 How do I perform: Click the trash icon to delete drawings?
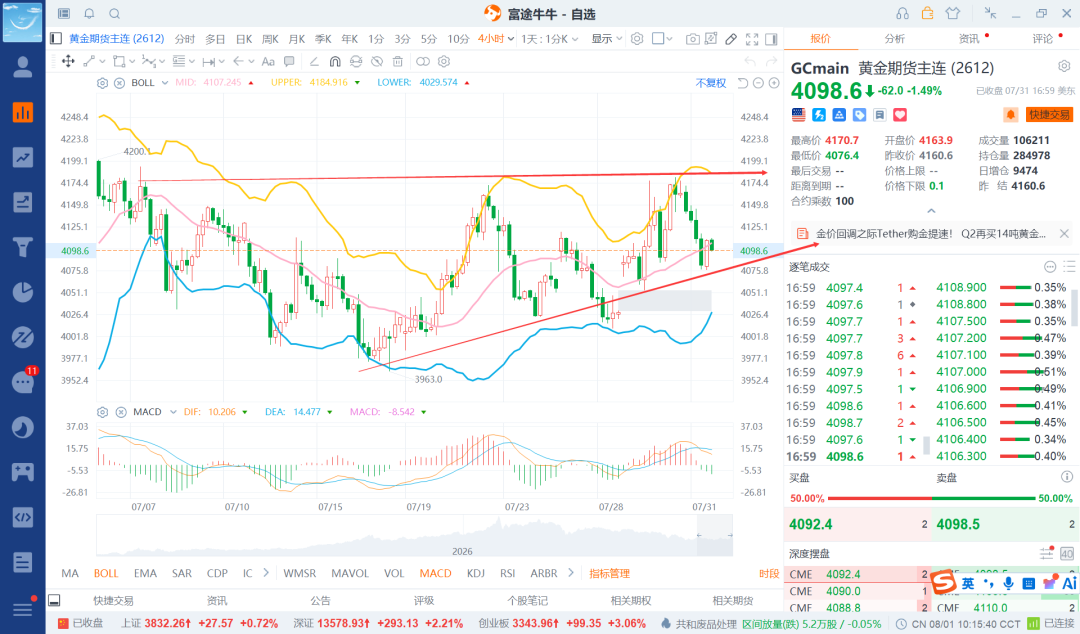point(398,61)
